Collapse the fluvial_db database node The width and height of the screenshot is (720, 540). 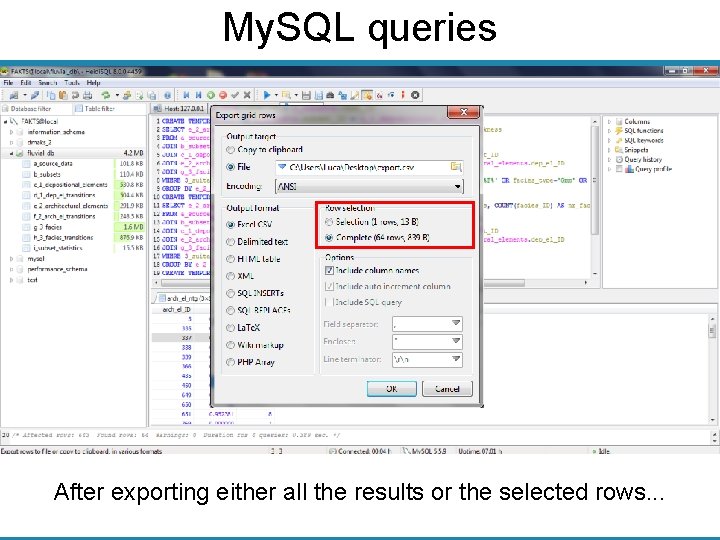click(x=11, y=153)
